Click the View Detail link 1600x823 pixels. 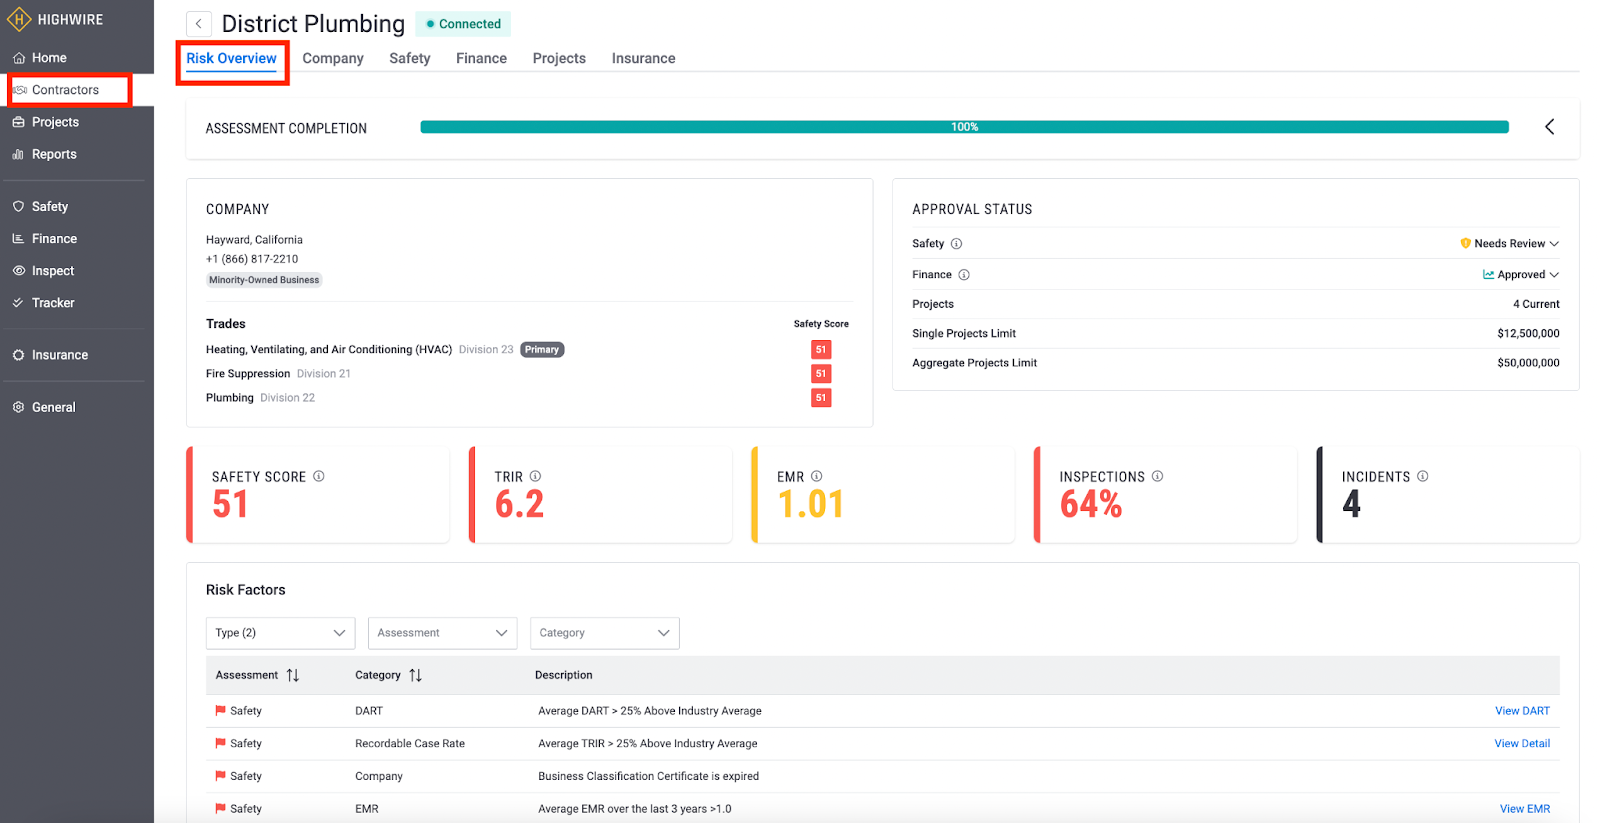[1522, 744]
